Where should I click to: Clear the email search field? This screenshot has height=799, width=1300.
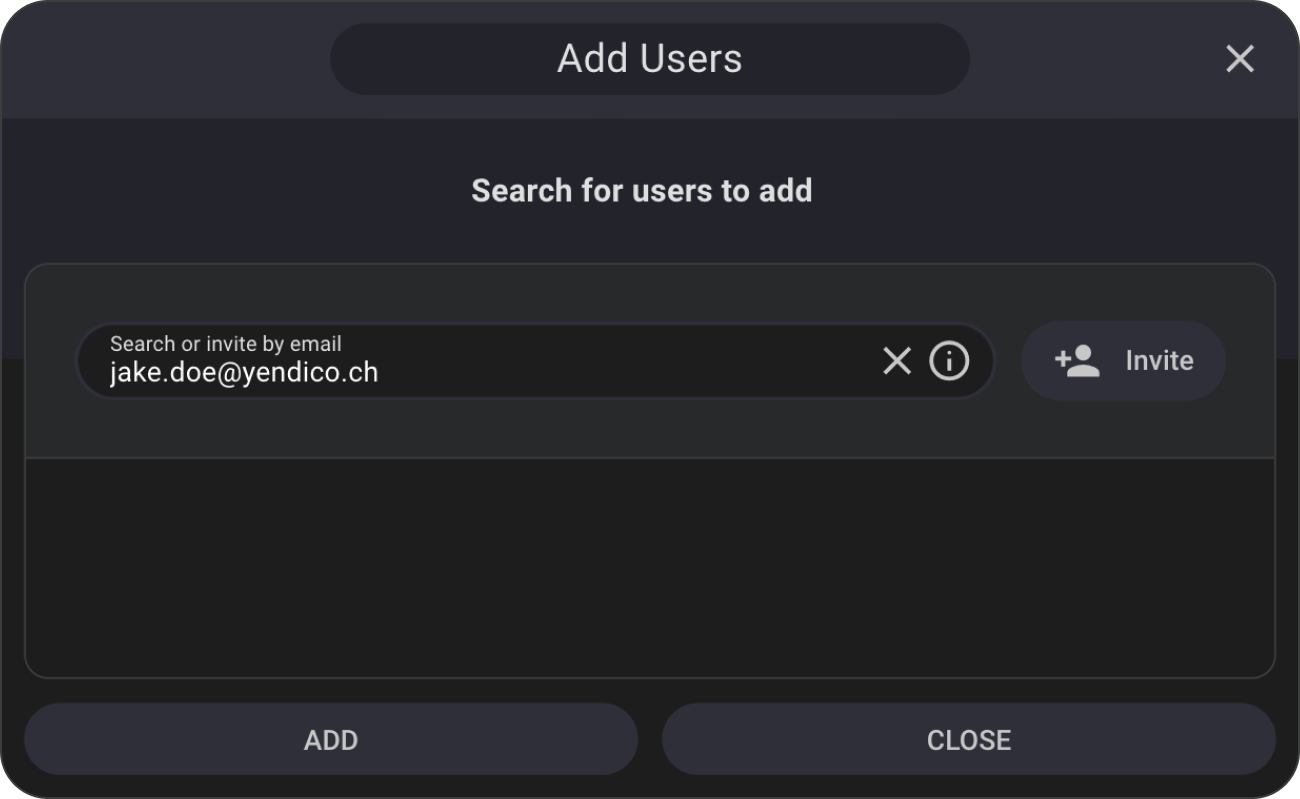pos(897,361)
